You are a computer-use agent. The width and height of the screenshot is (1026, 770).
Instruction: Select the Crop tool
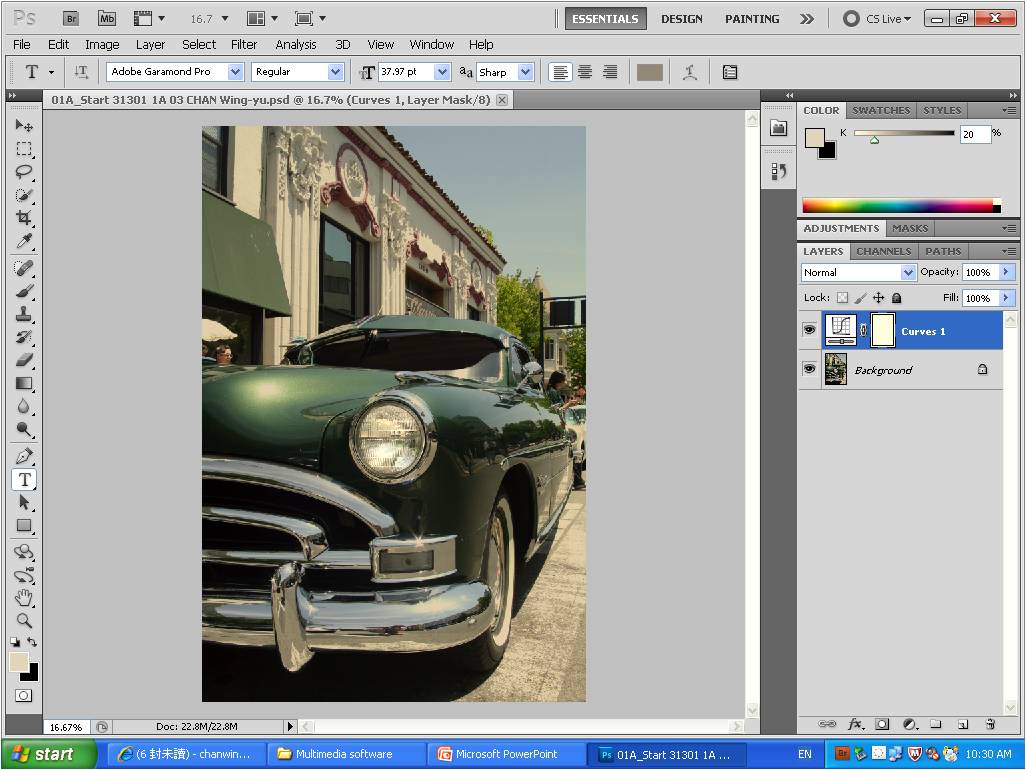pyautogui.click(x=24, y=218)
